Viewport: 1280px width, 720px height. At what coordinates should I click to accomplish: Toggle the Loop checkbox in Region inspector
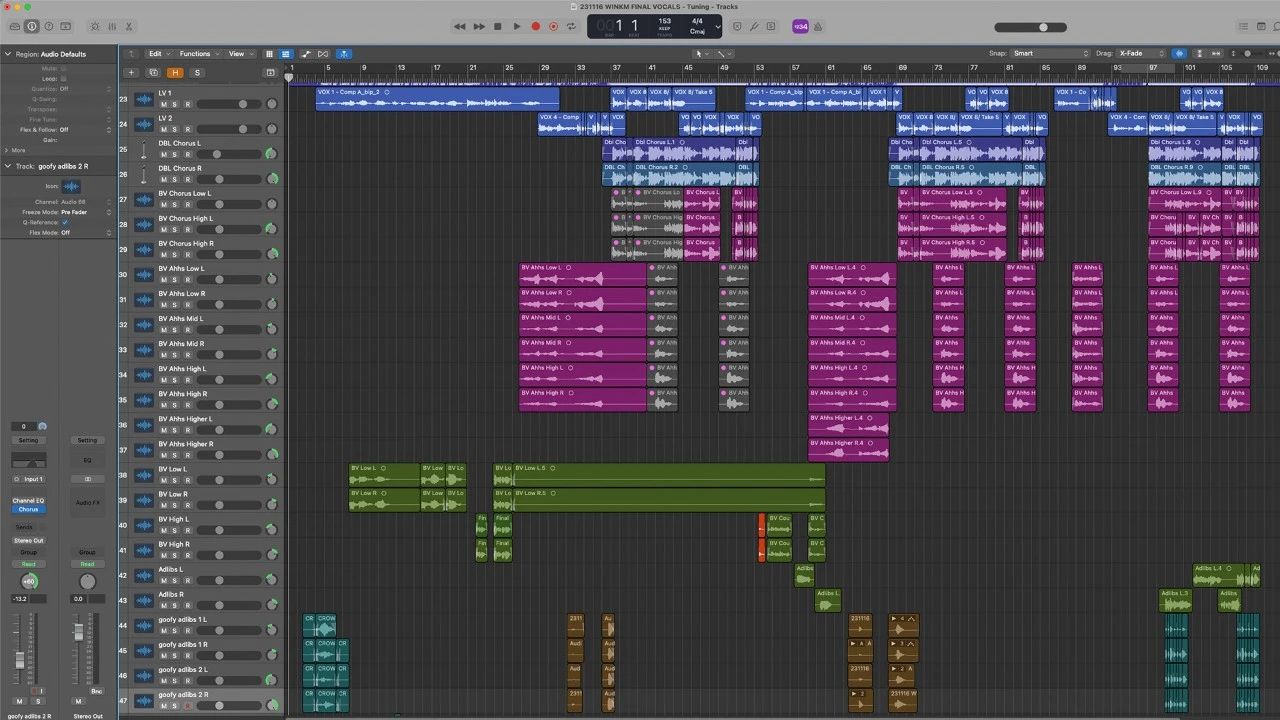(64, 78)
